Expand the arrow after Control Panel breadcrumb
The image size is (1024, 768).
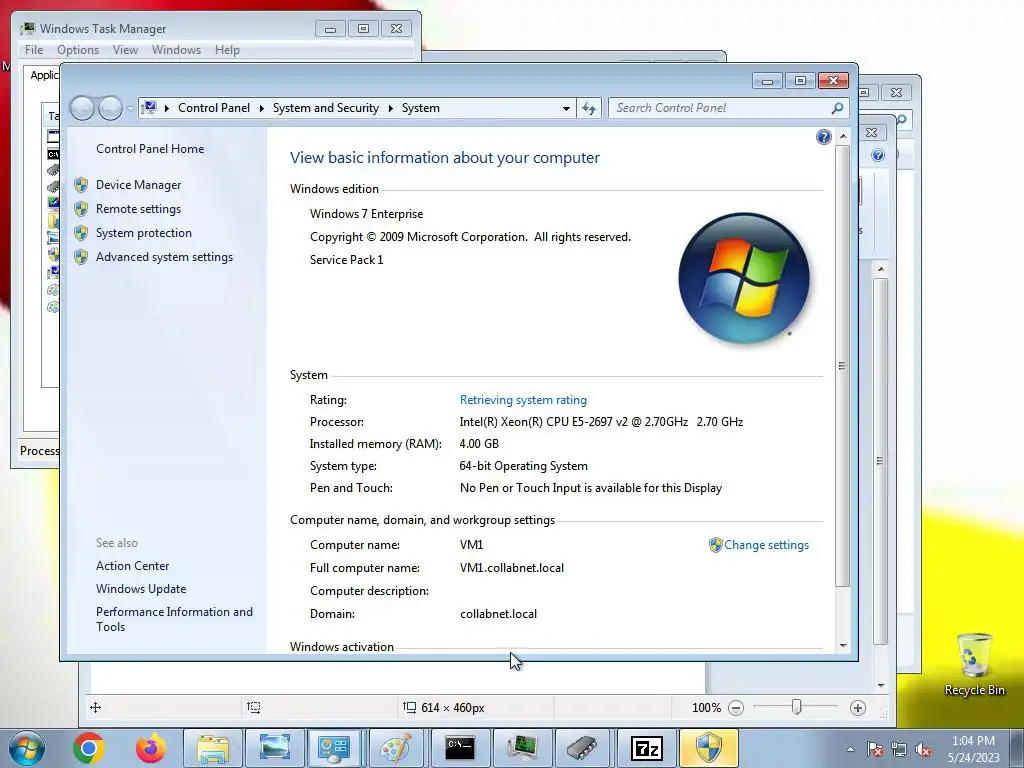pos(261,108)
